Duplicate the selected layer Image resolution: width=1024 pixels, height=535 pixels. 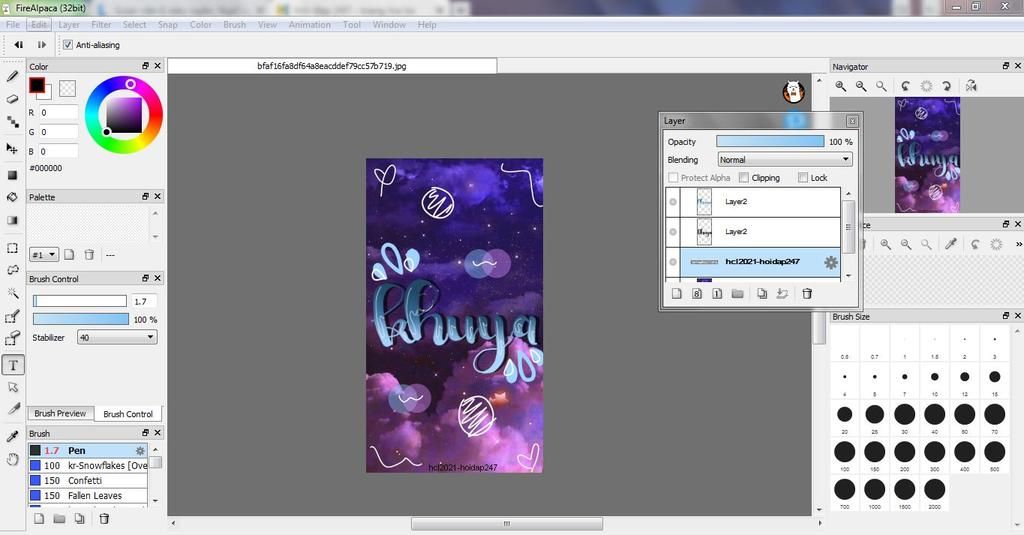point(762,294)
